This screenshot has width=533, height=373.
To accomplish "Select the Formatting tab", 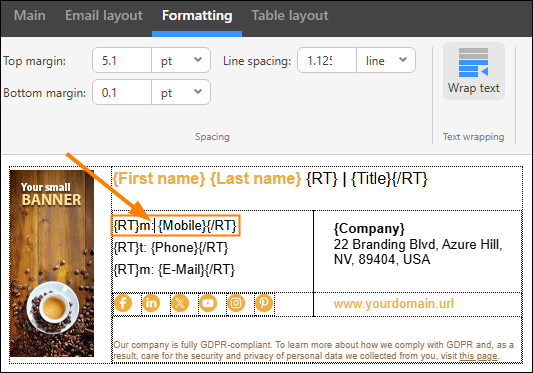I will click(x=197, y=16).
